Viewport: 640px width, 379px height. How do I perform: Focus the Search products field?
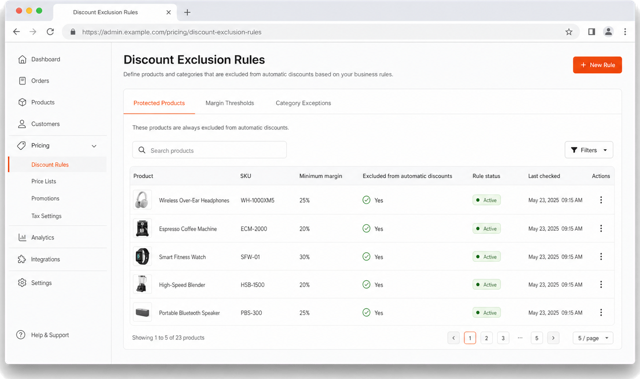click(209, 150)
